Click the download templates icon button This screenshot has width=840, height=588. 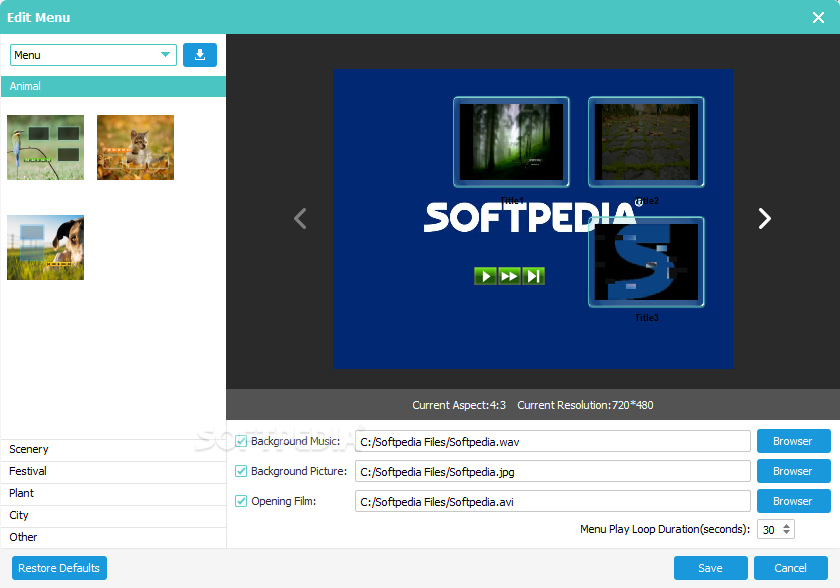(200, 55)
